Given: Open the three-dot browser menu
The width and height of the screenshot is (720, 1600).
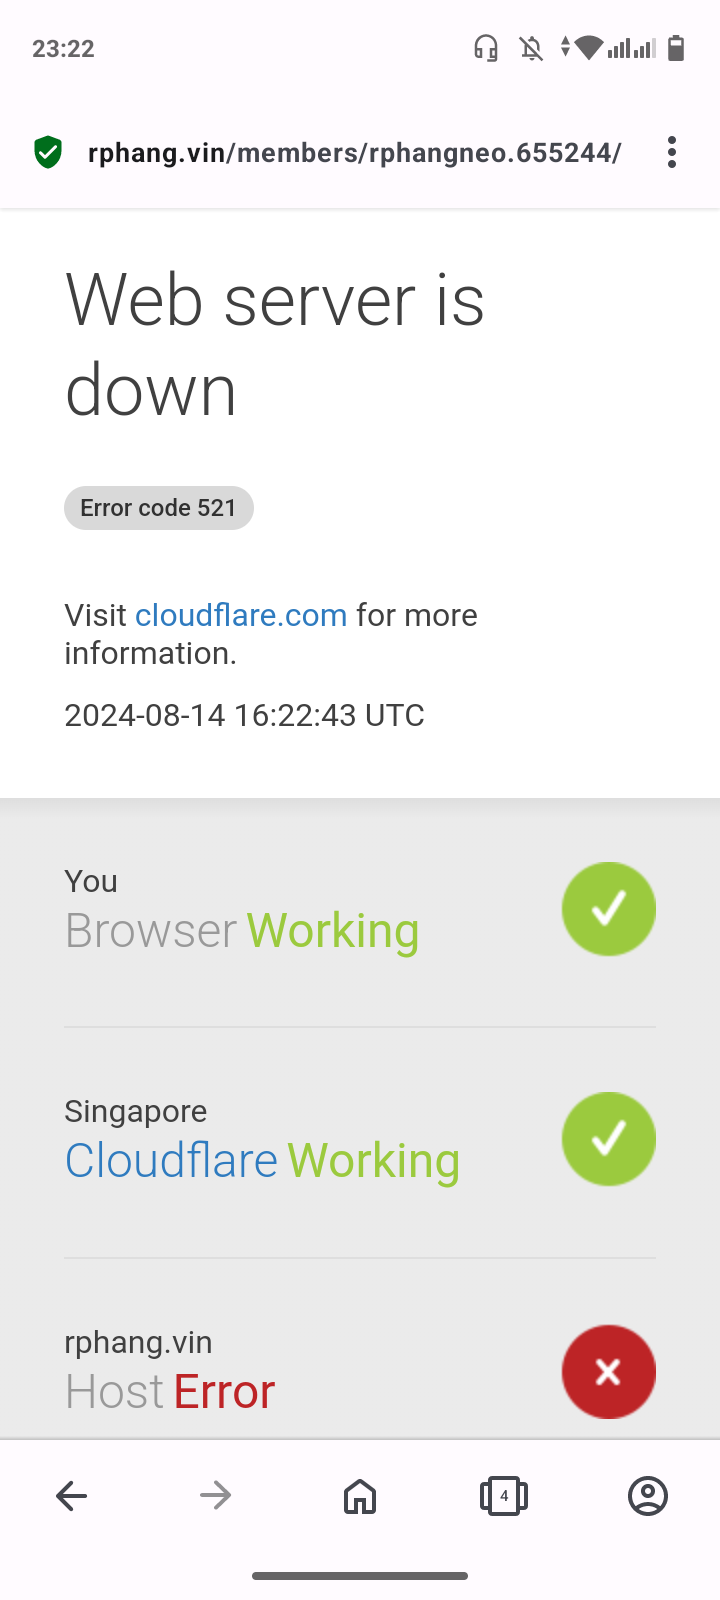Looking at the screenshot, I should (672, 152).
